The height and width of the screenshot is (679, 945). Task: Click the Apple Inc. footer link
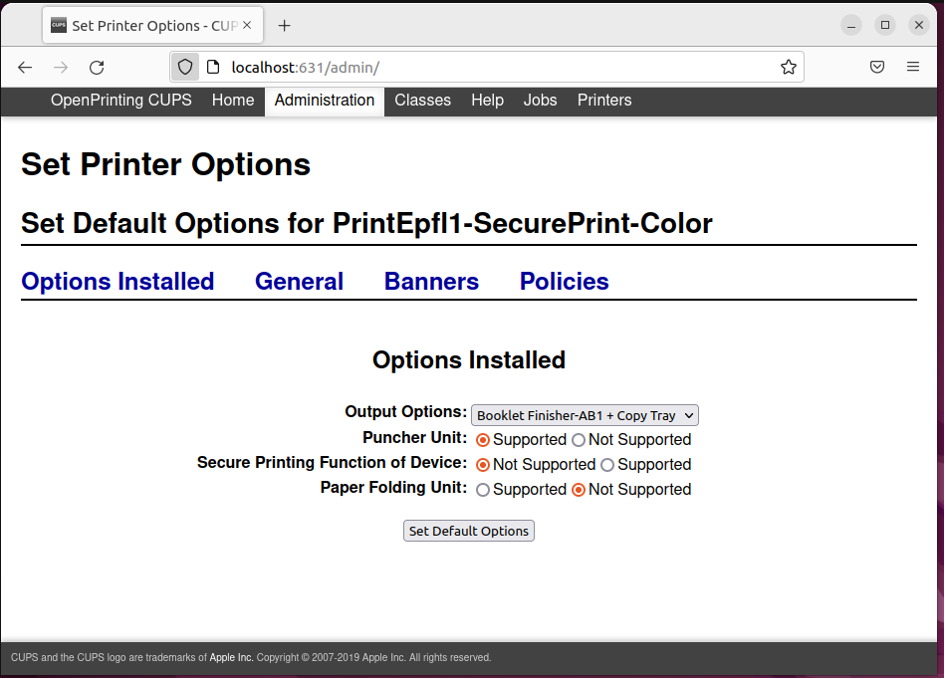(231, 658)
